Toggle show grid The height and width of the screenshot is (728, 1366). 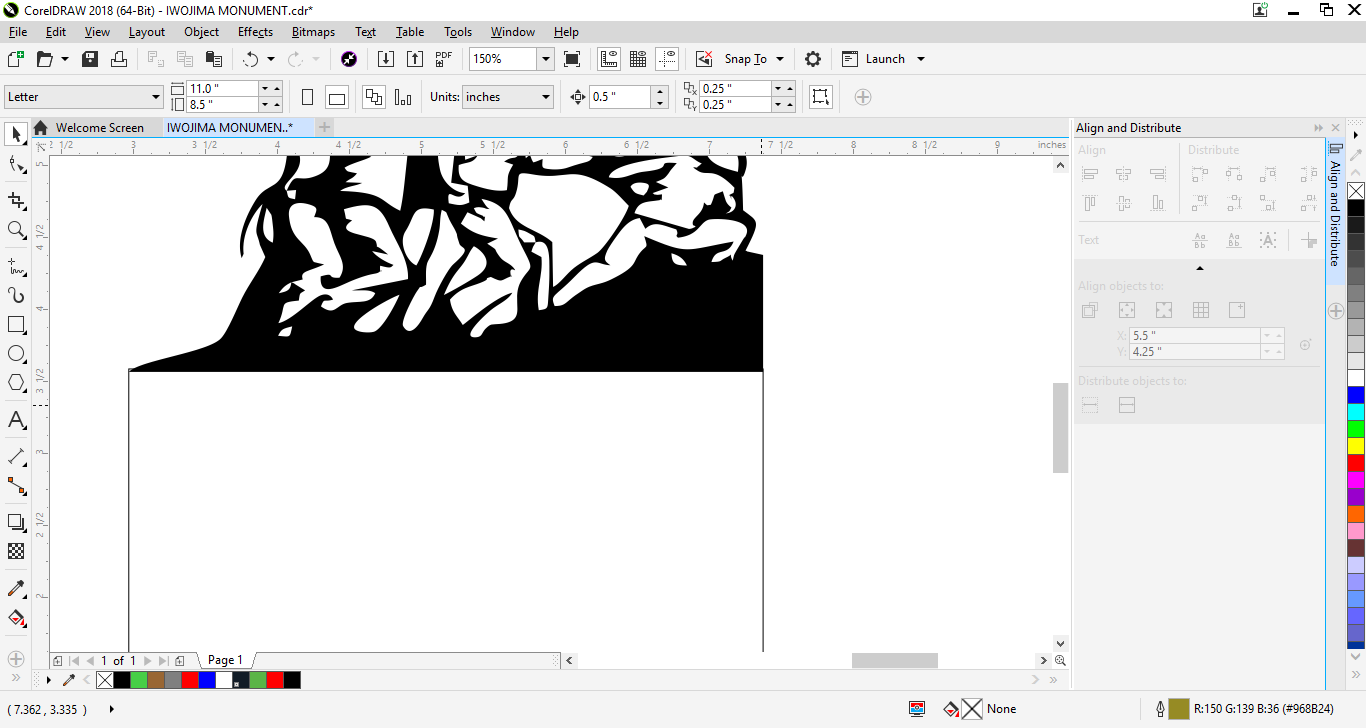(638, 59)
